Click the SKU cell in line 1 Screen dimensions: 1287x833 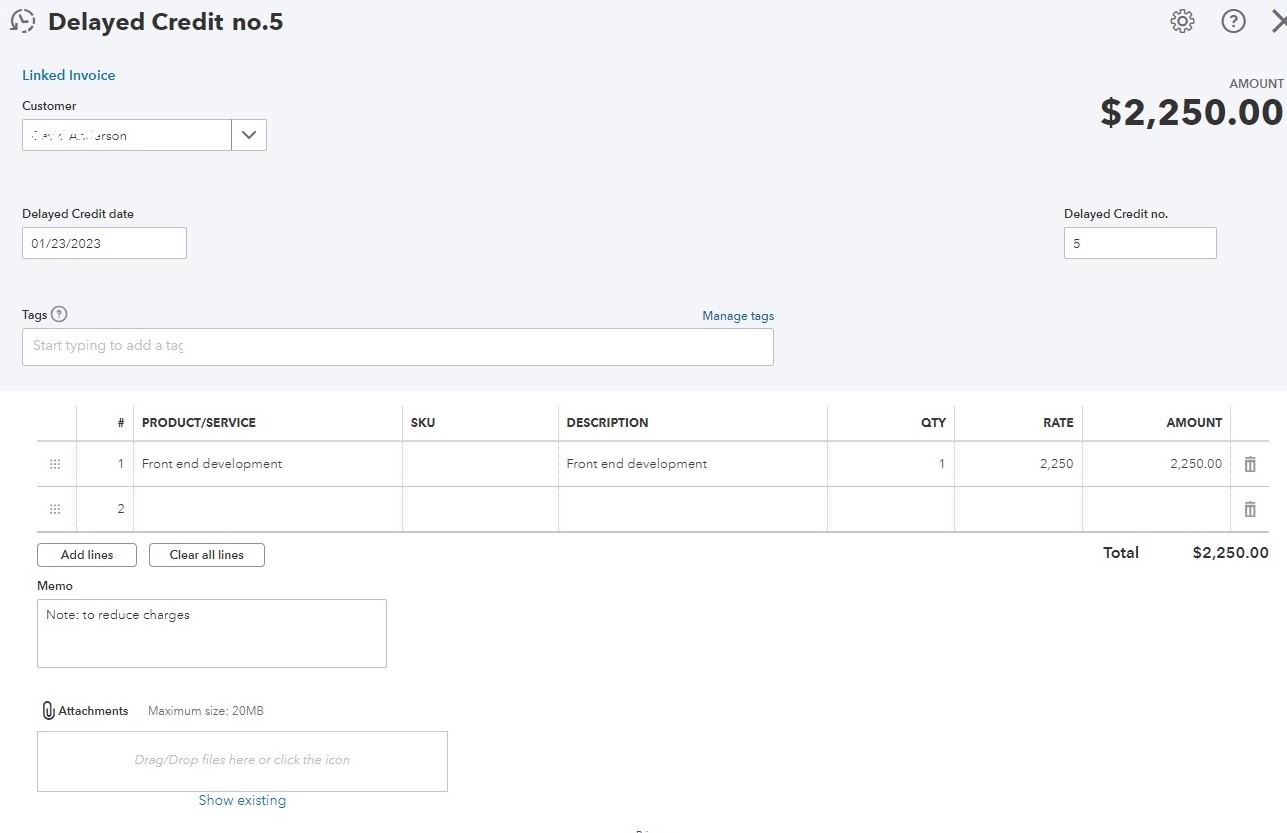pos(480,464)
